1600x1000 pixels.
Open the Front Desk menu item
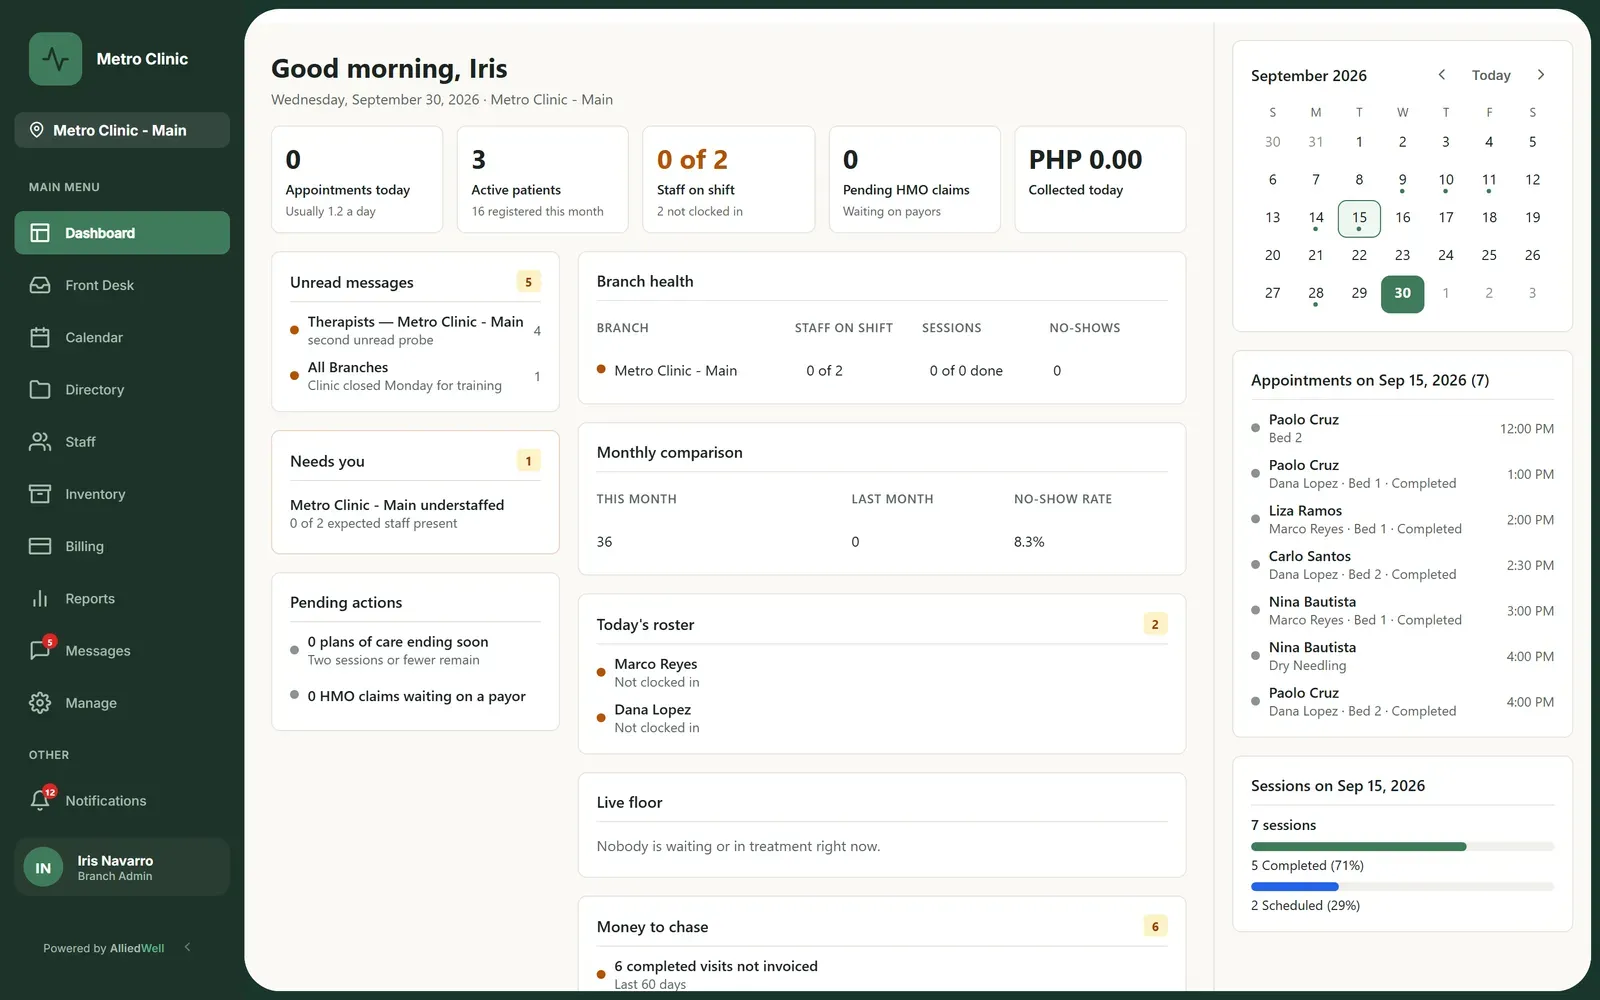coord(122,285)
